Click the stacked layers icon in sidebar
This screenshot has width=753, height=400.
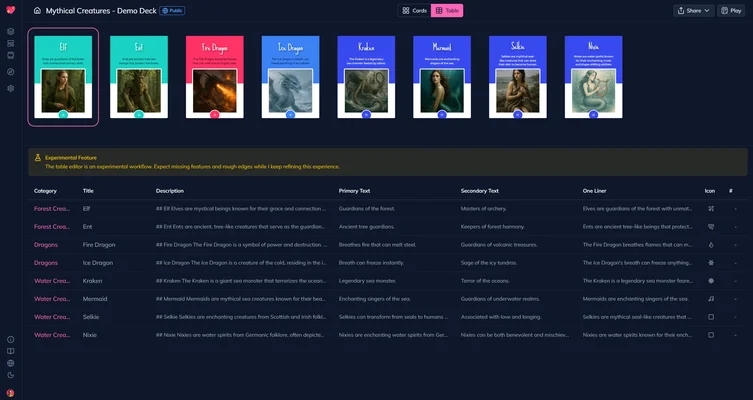[x=10, y=31]
